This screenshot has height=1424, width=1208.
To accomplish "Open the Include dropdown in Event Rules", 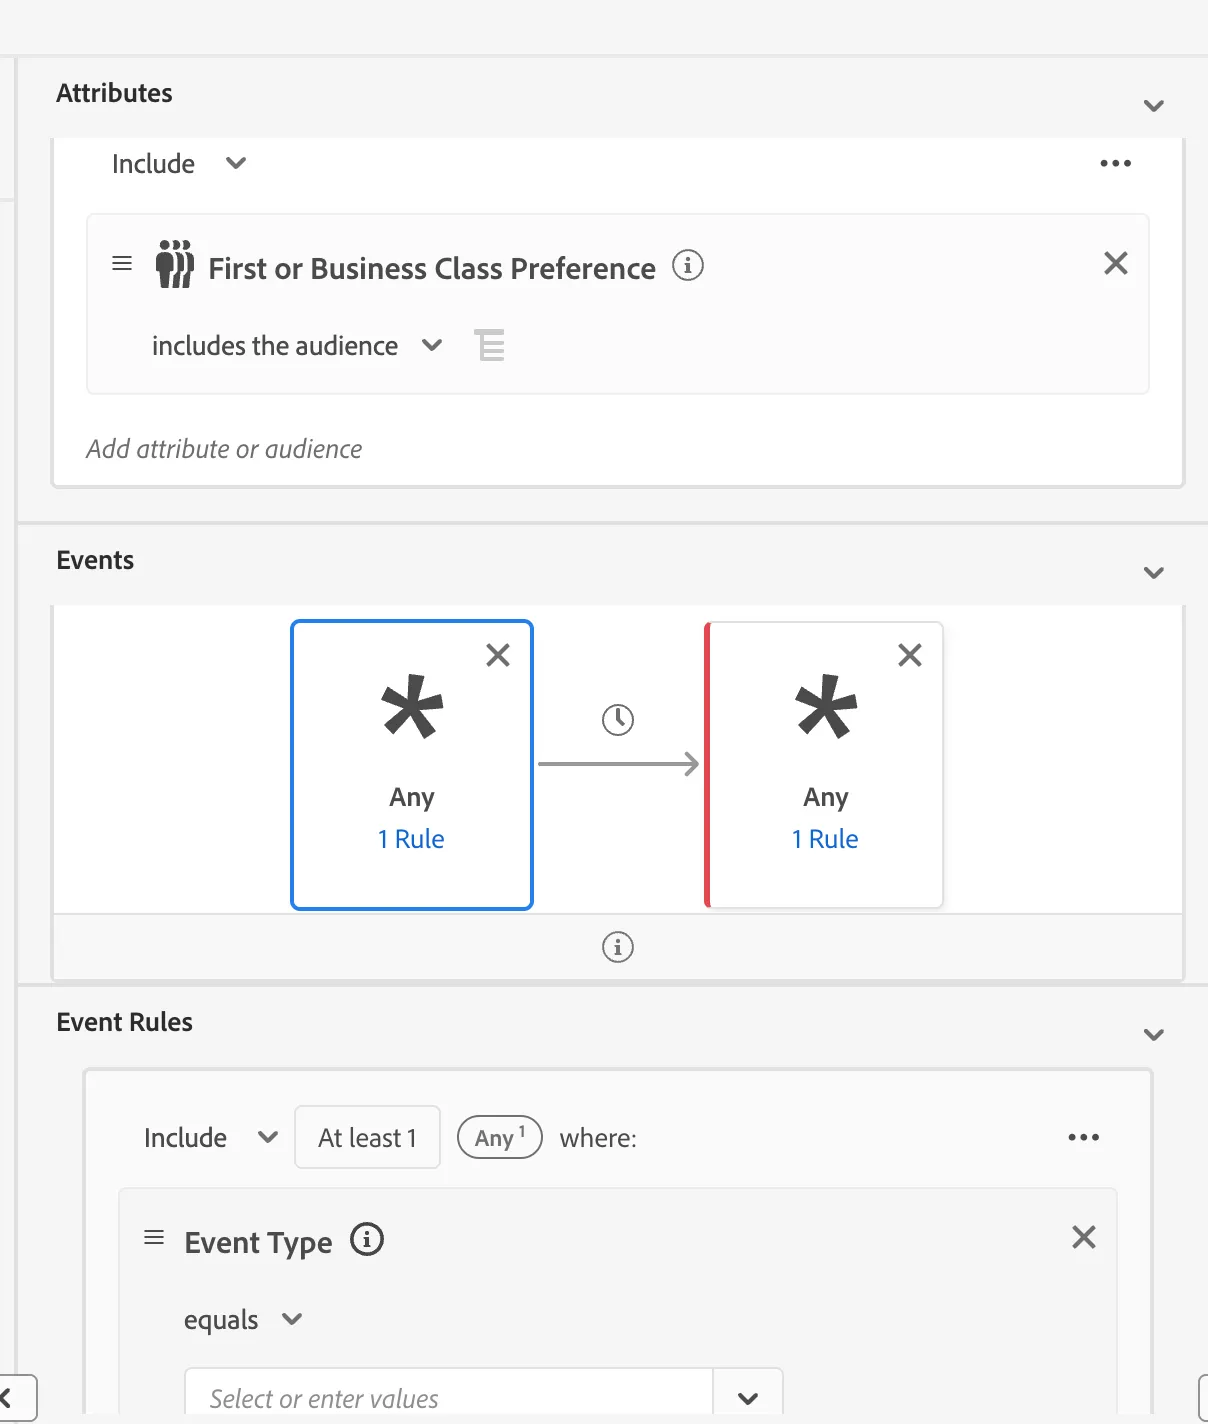I will pyautogui.click(x=211, y=1138).
